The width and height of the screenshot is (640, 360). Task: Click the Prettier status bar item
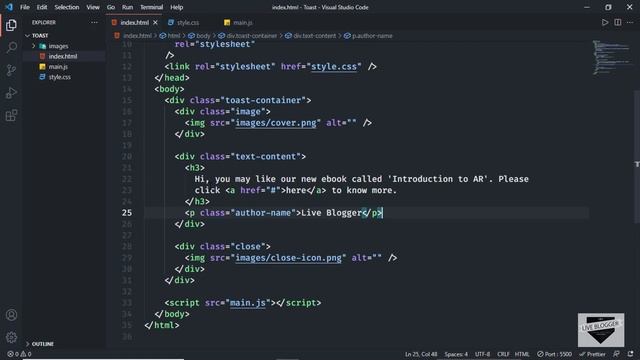tap(592, 354)
